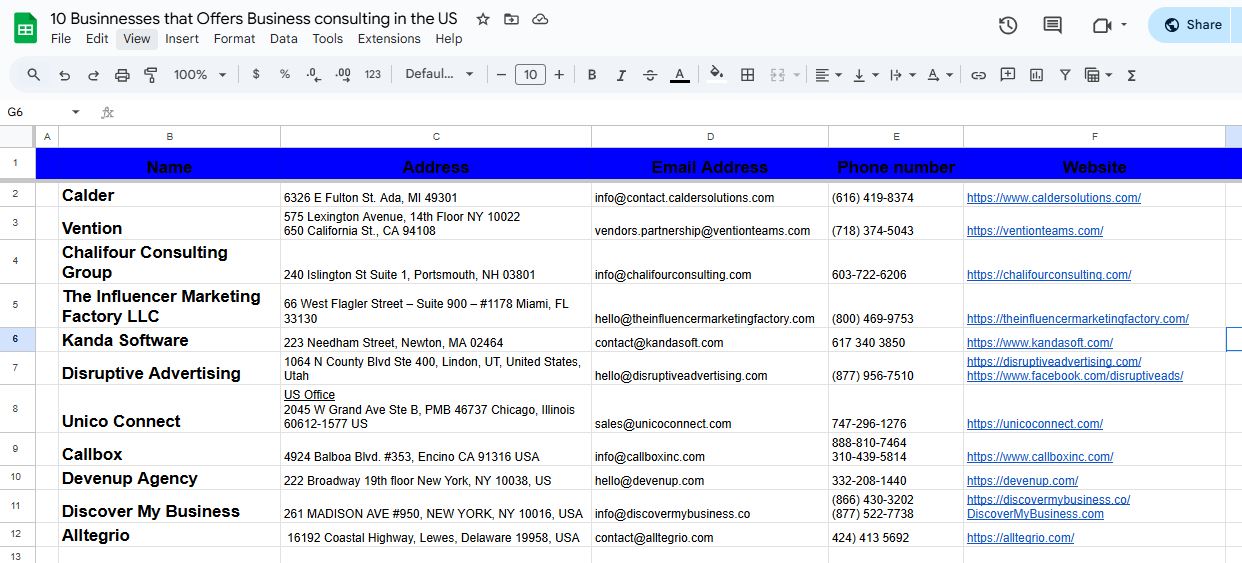Apply strikethrough formatting

point(650,75)
